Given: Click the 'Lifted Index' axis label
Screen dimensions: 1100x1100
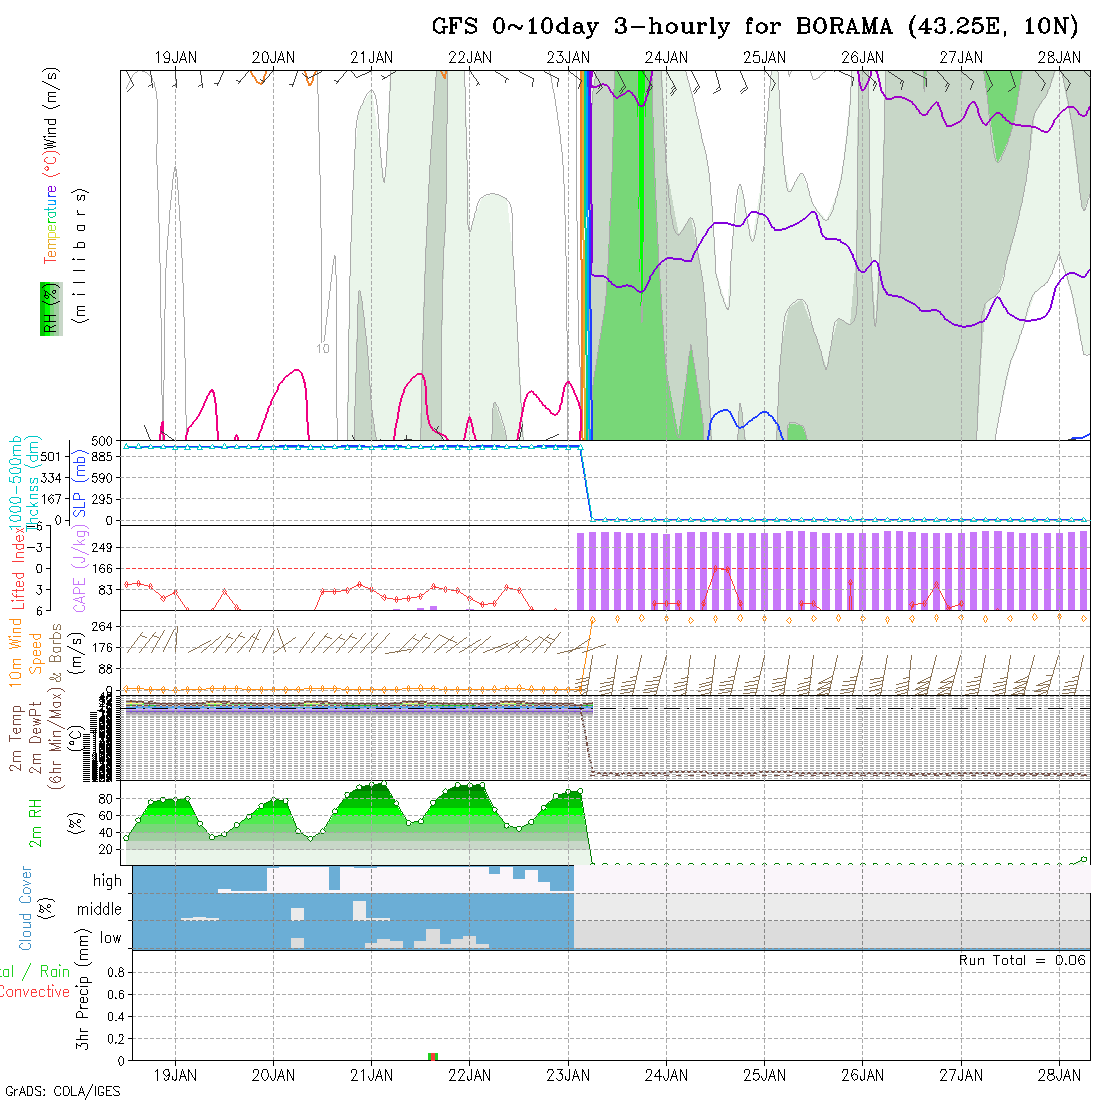Looking at the screenshot, I should [x=18, y=568].
